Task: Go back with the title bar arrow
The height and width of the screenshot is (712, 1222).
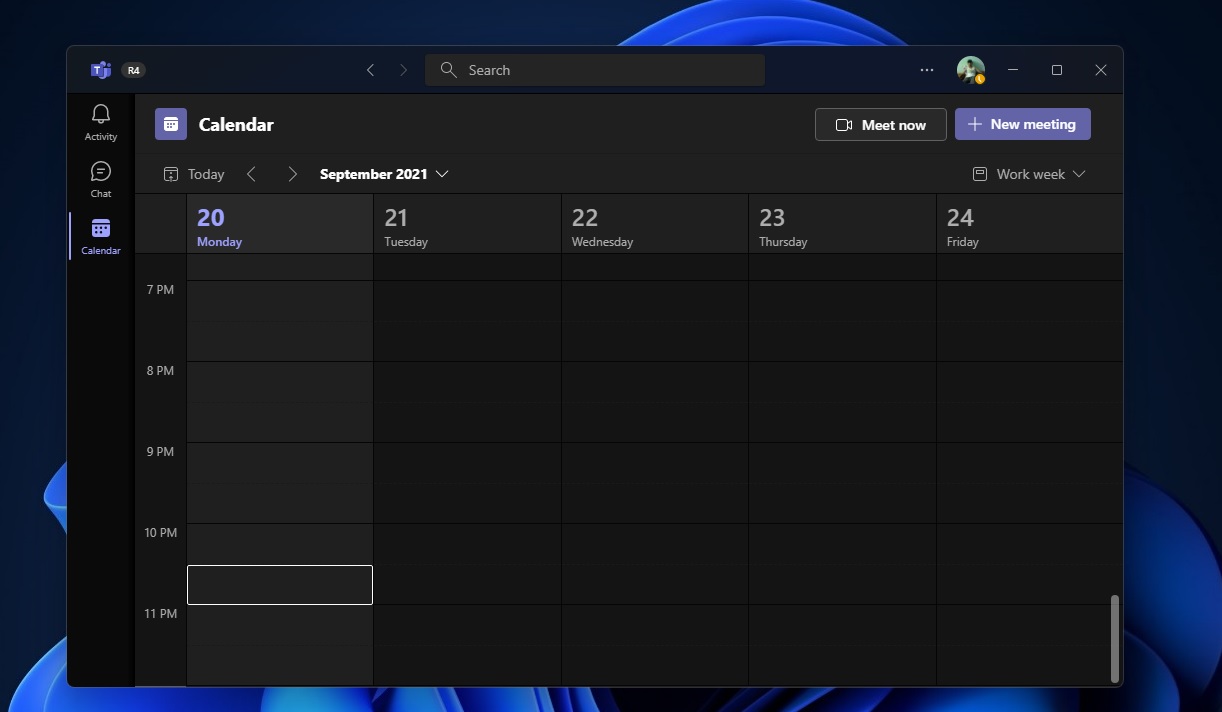Action: click(x=371, y=70)
